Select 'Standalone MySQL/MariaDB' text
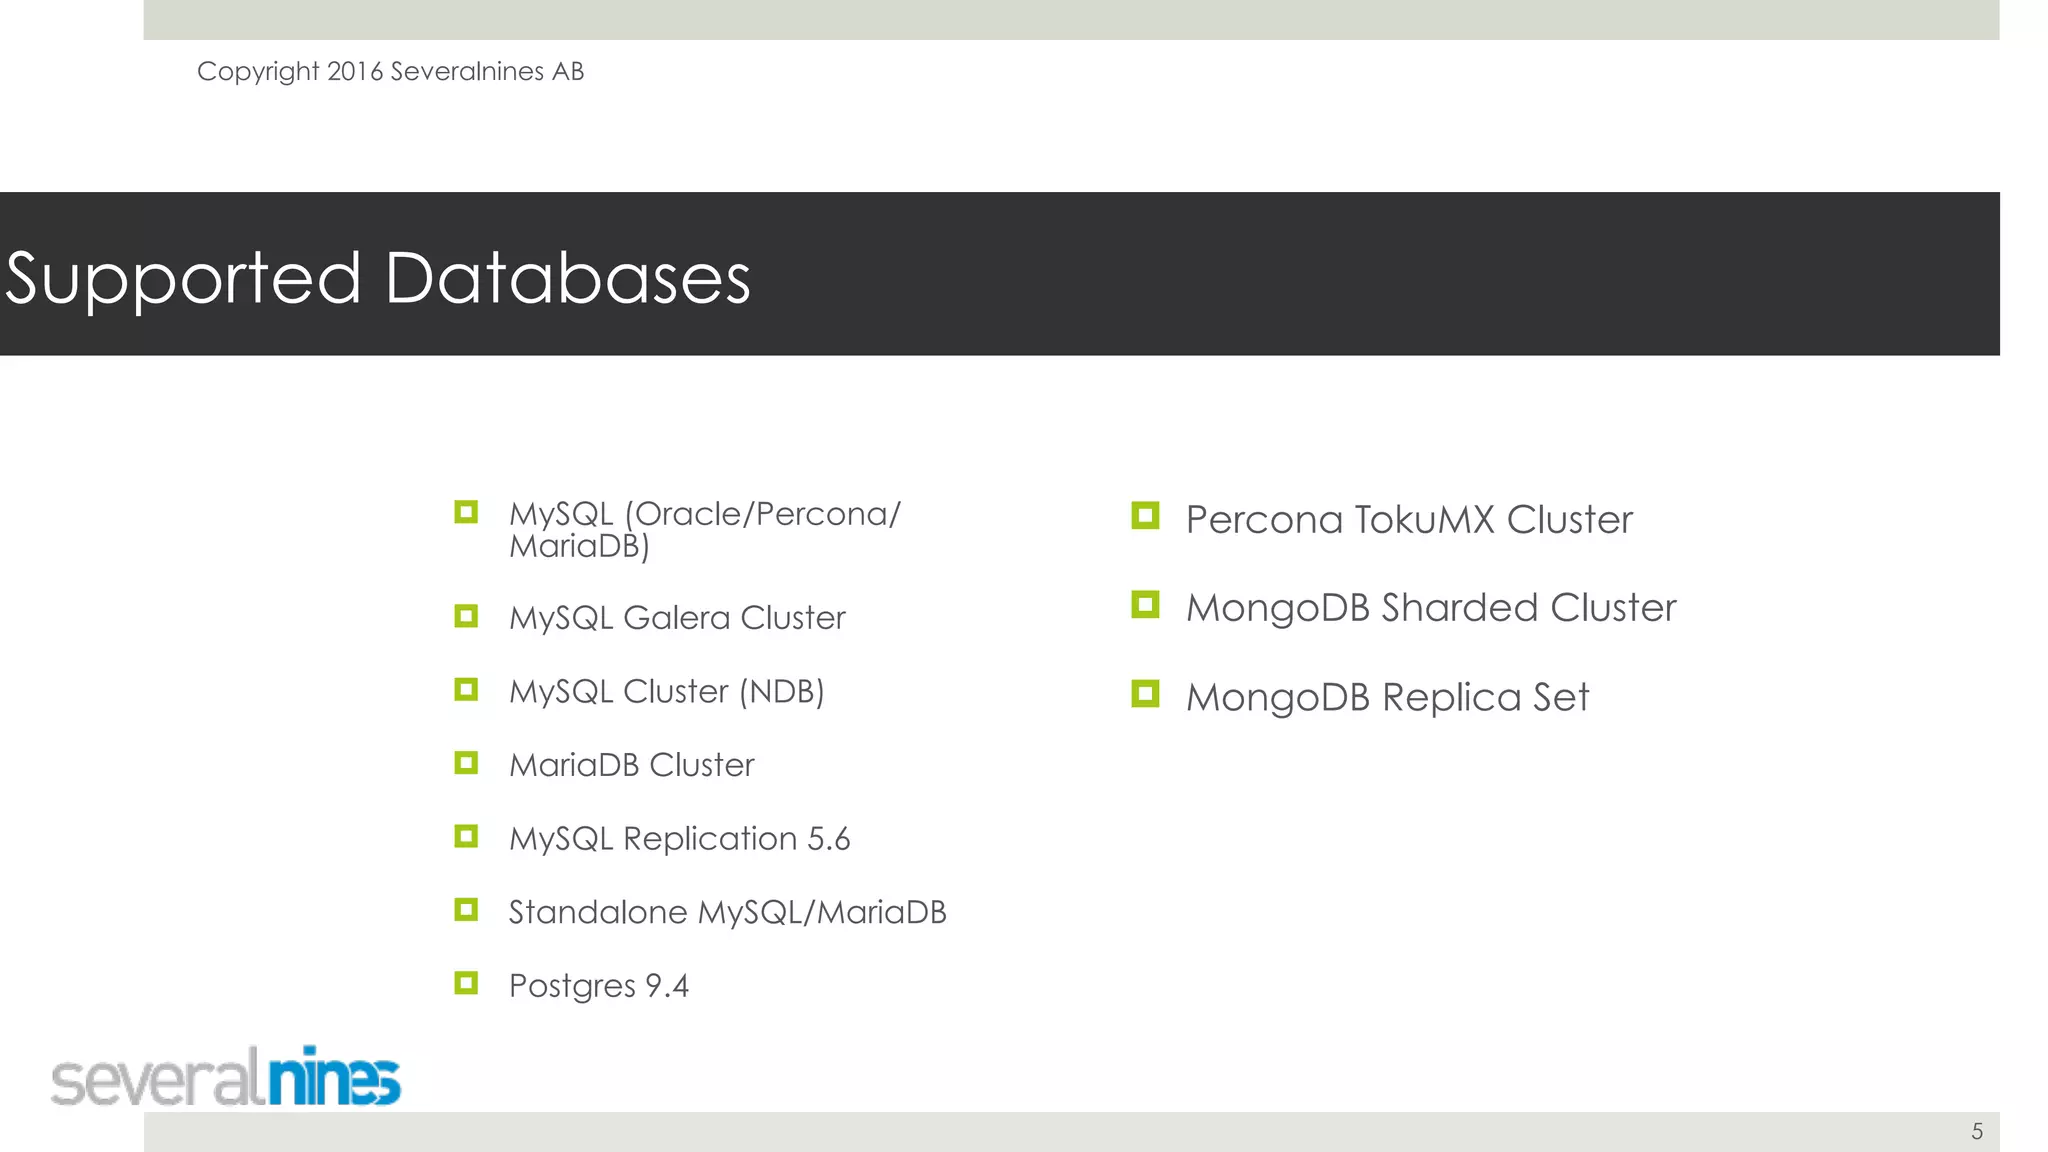This screenshot has width=2048, height=1152. click(727, 912)
